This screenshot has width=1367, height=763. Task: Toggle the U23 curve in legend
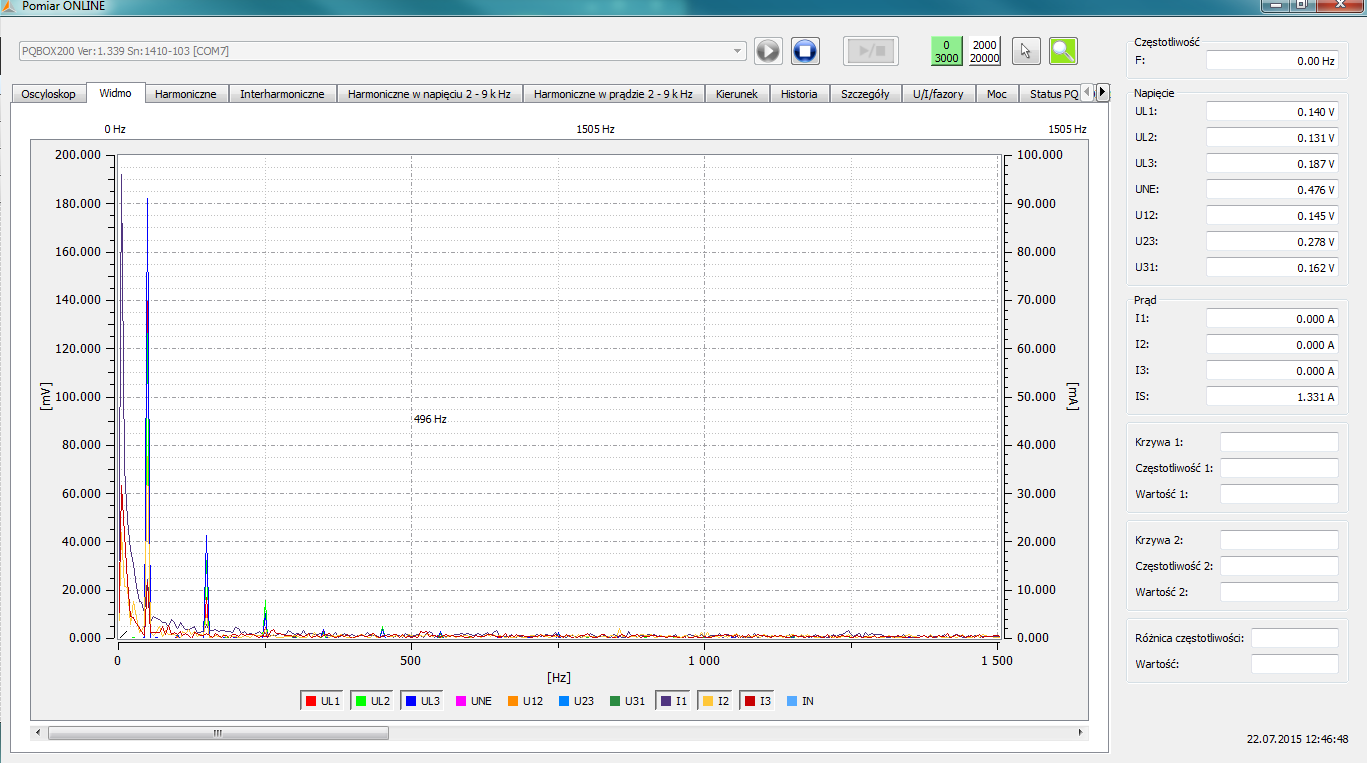tap(577, 701)
